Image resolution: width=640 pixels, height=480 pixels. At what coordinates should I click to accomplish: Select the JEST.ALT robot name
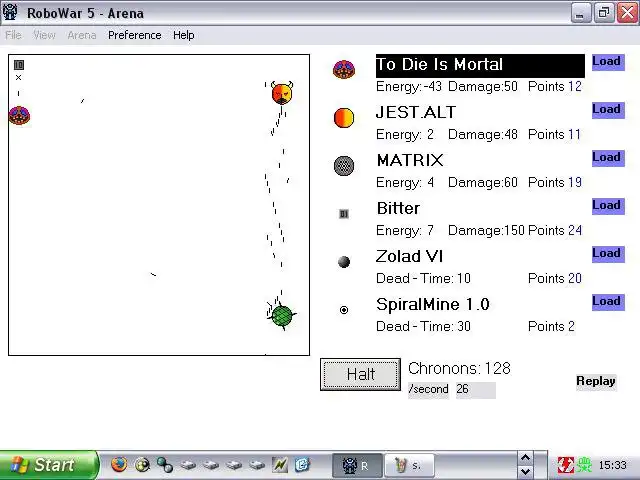coord(416,112)
